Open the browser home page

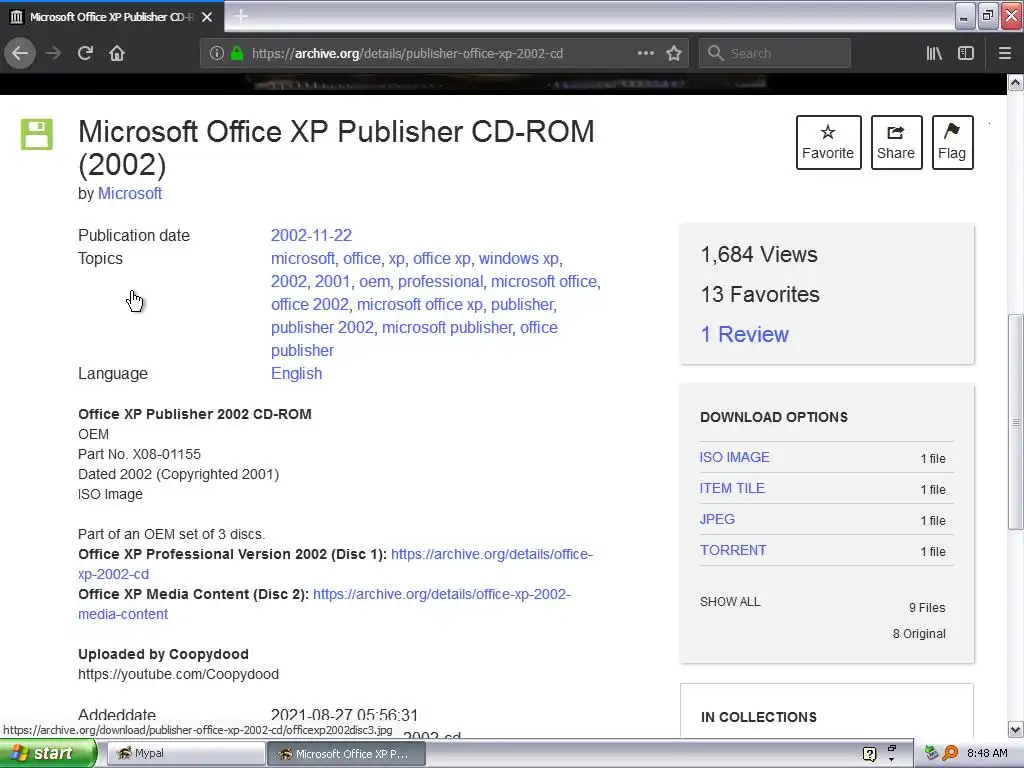[x=117, y=53]
